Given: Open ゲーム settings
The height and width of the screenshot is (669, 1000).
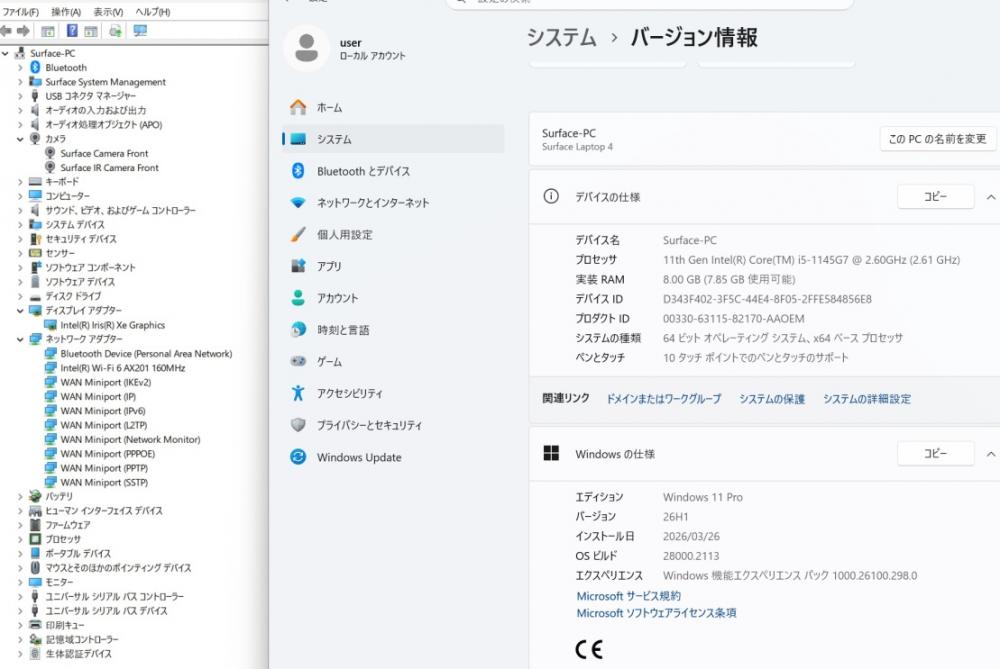Looking at the screenshot, I should (x=393, y=362).
